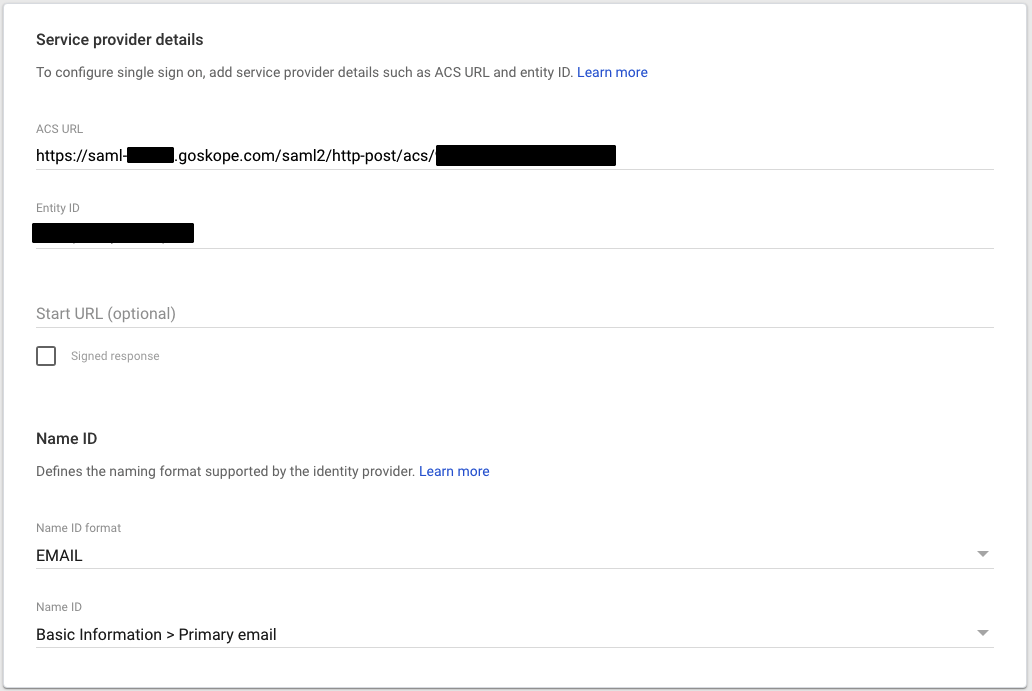Click the Start URL (optional) field
Image resolution: width=1032 pixels, height=691 pixels.
tap(515, 313)
